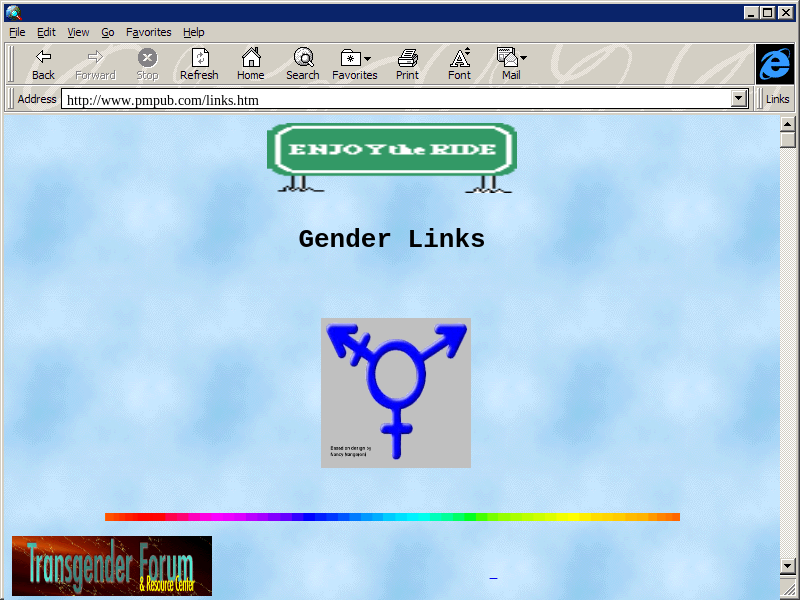Open the Favorites folder toolbar icon

point(350,58)
